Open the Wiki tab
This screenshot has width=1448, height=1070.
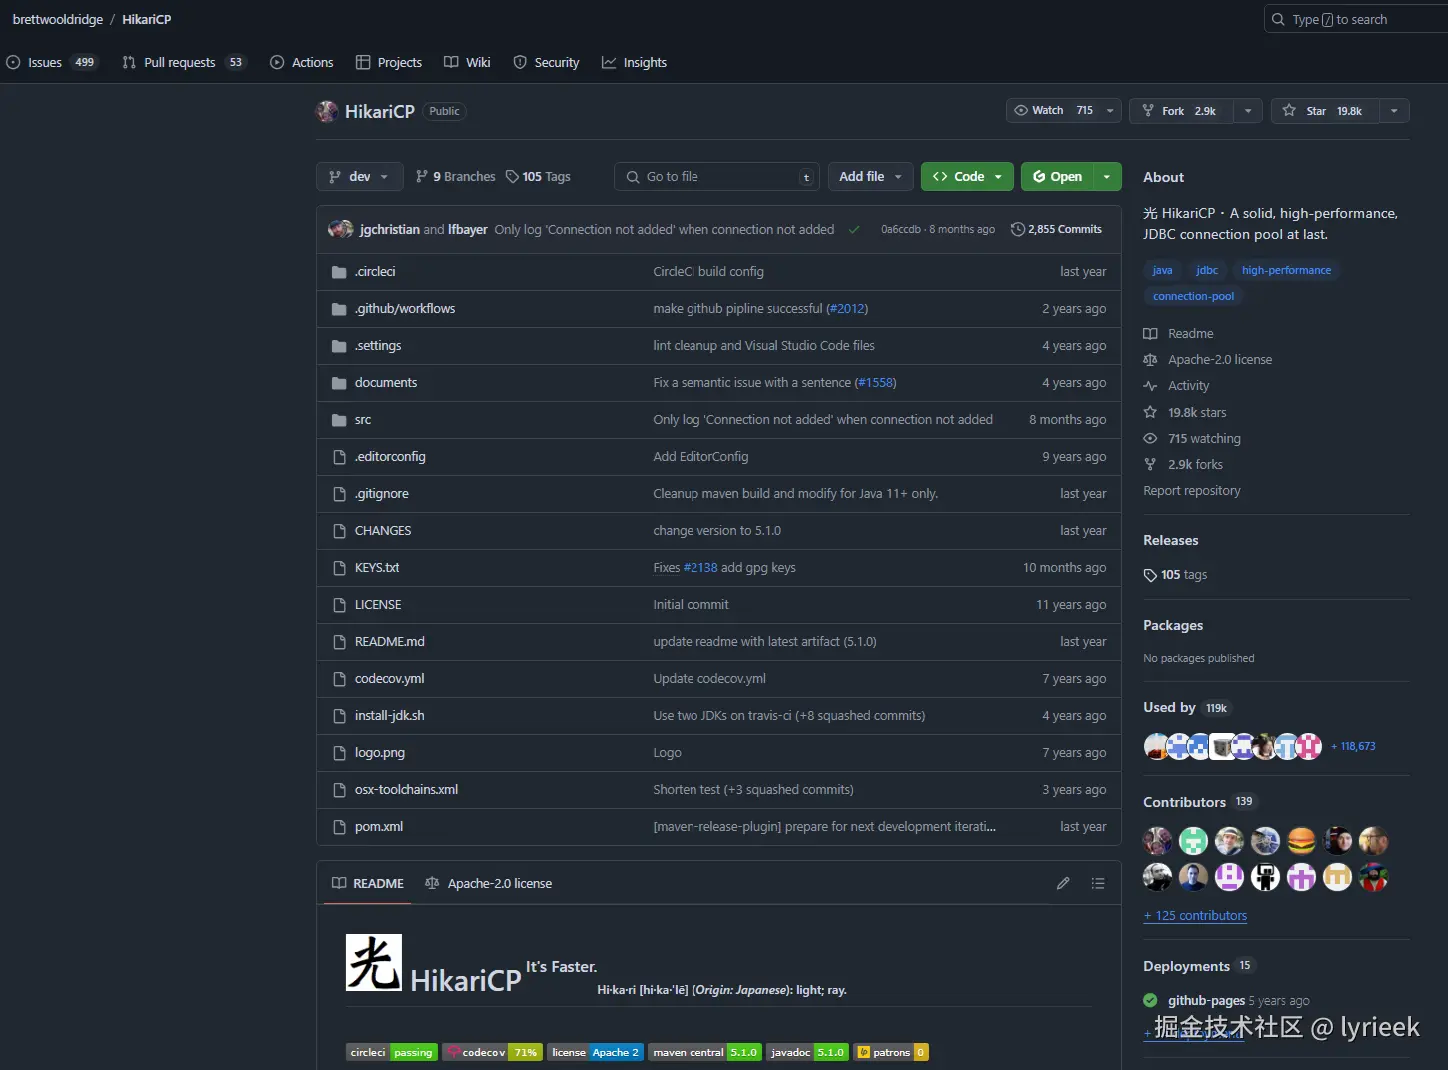467,62
